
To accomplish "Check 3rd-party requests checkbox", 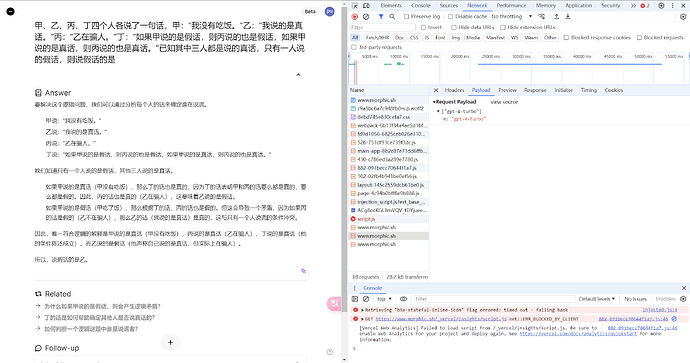I will 354,47.
